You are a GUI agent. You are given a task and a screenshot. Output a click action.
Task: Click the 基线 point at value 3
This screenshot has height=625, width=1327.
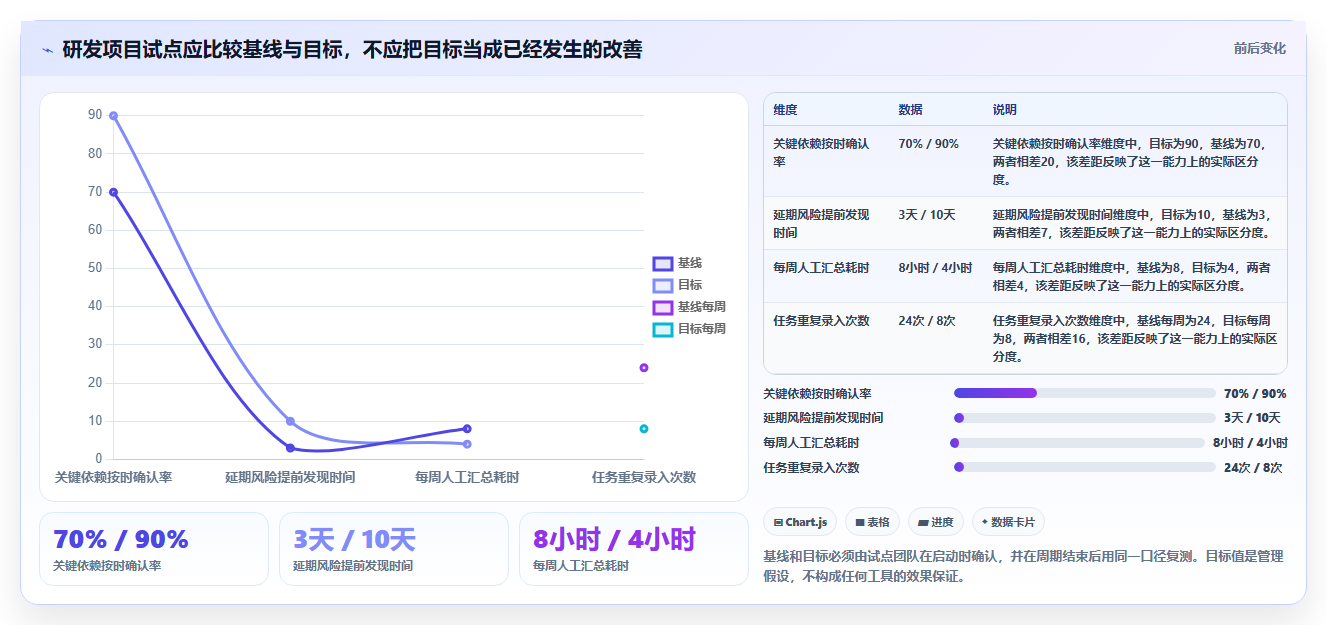pyautogui.click(x=290, y=448)
